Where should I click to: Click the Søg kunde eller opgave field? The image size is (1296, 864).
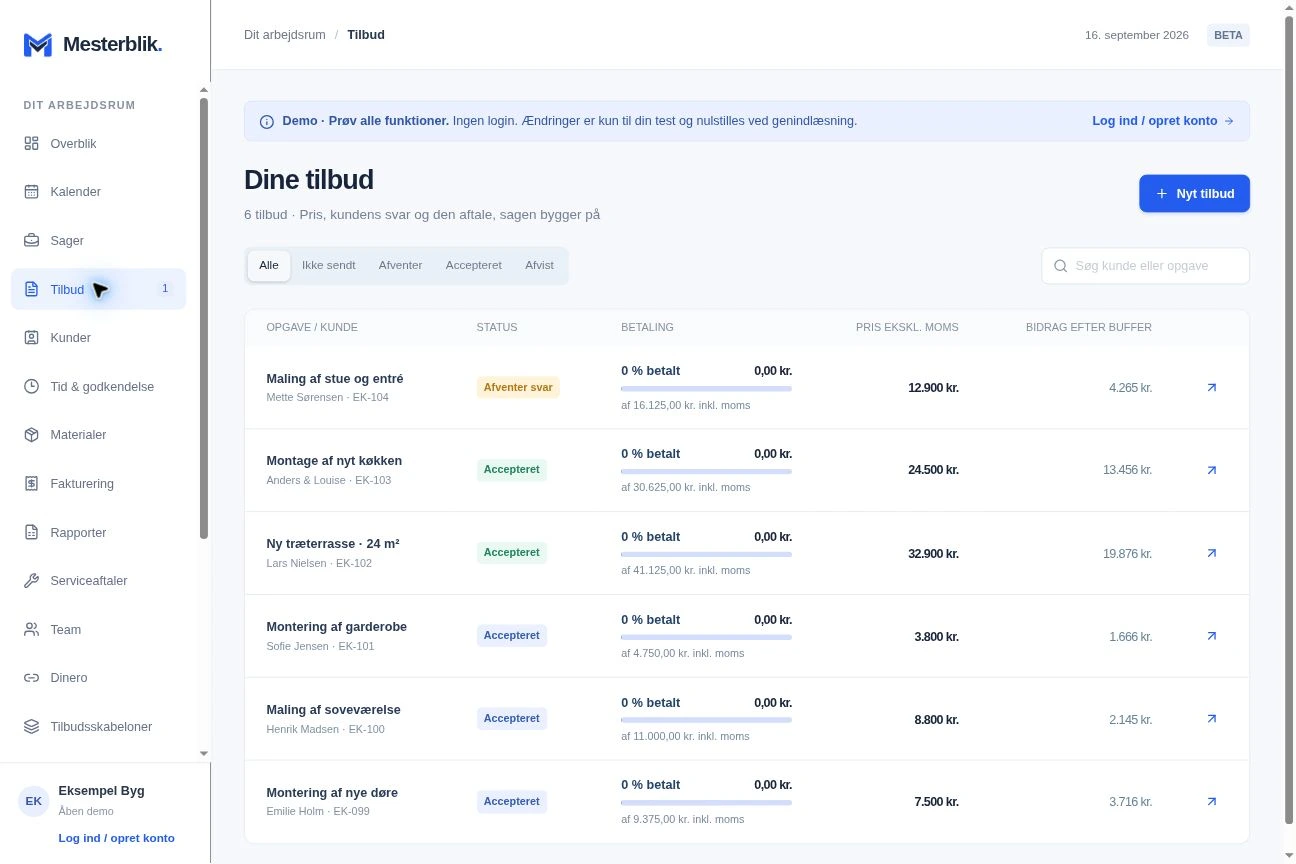(1146, 266)
